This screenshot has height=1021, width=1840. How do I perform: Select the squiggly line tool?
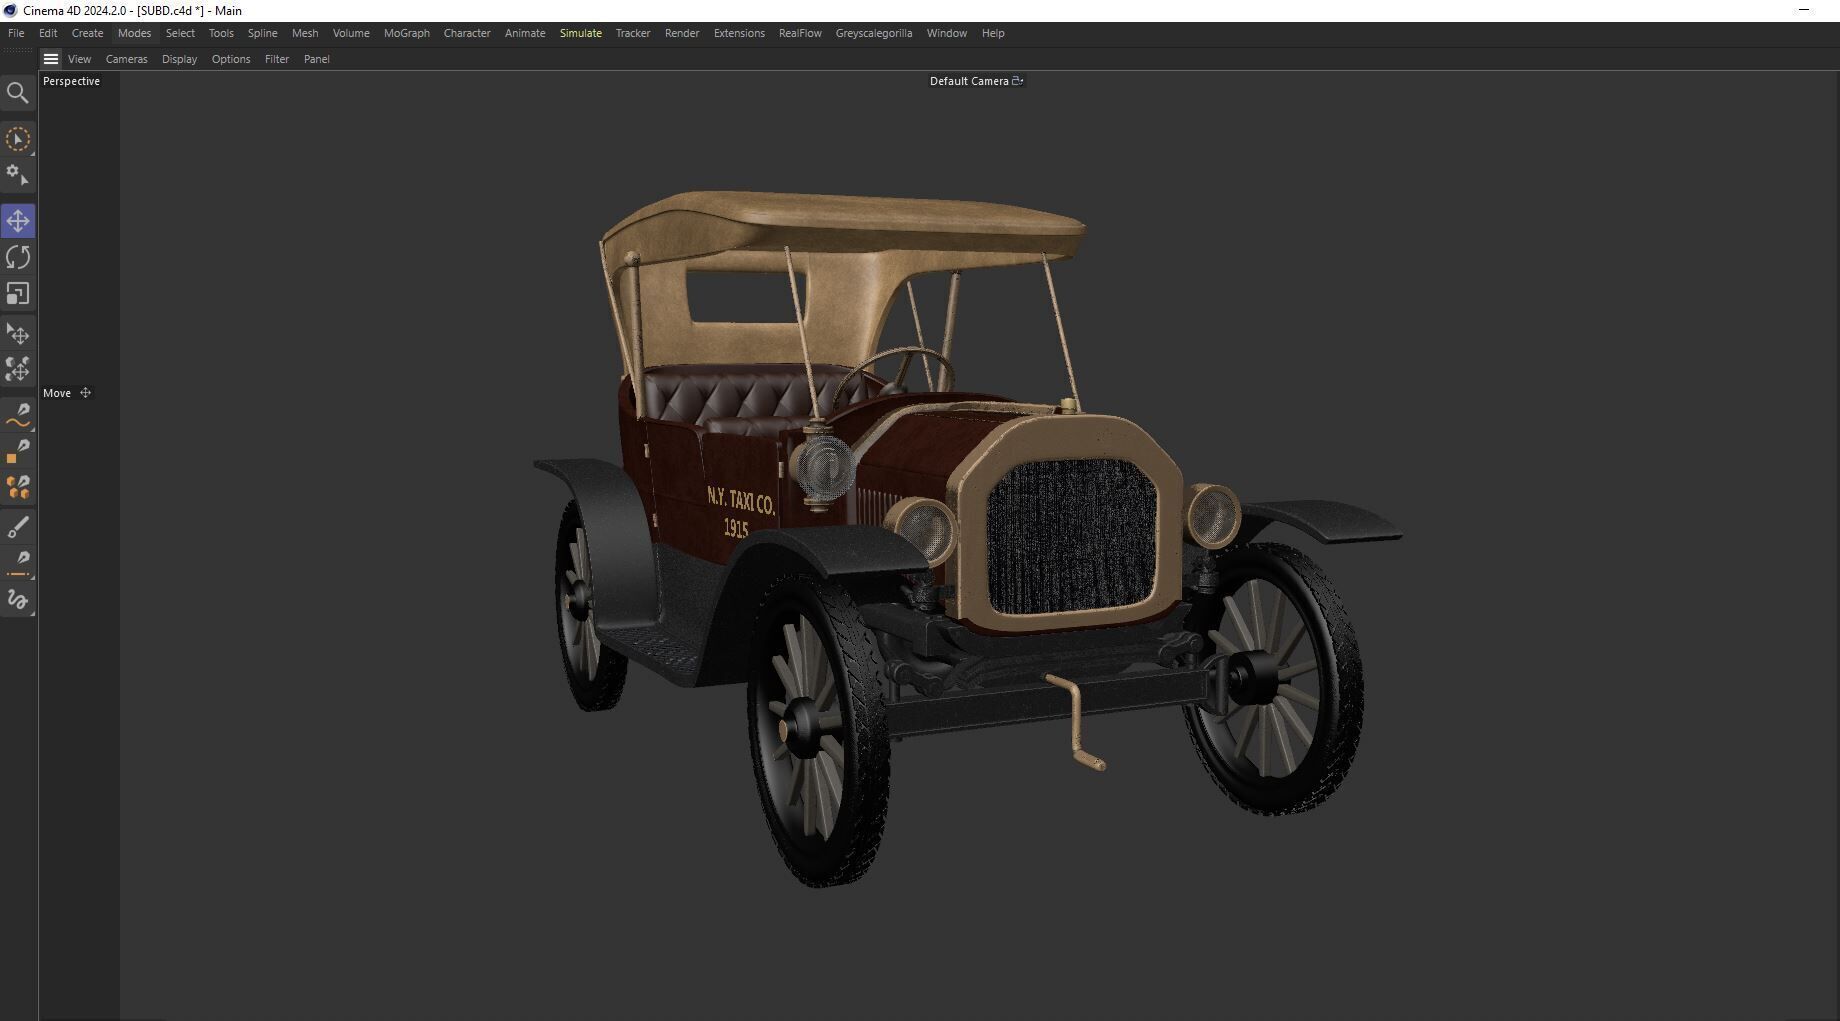point(18,600)
